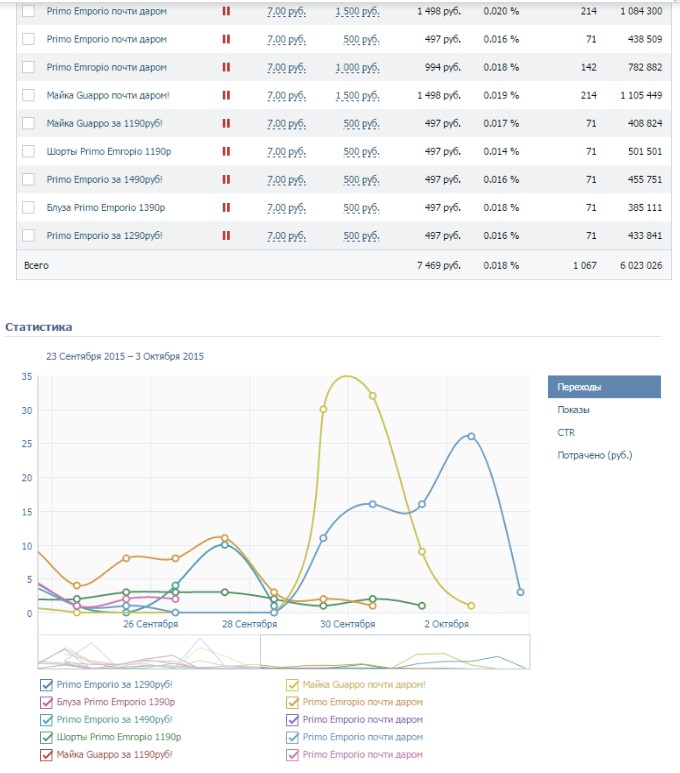Screen dimensions: 680x773
Task: Click status icon of Майка Guappo за 1190руб!
Action: click(x=226, y=123)
